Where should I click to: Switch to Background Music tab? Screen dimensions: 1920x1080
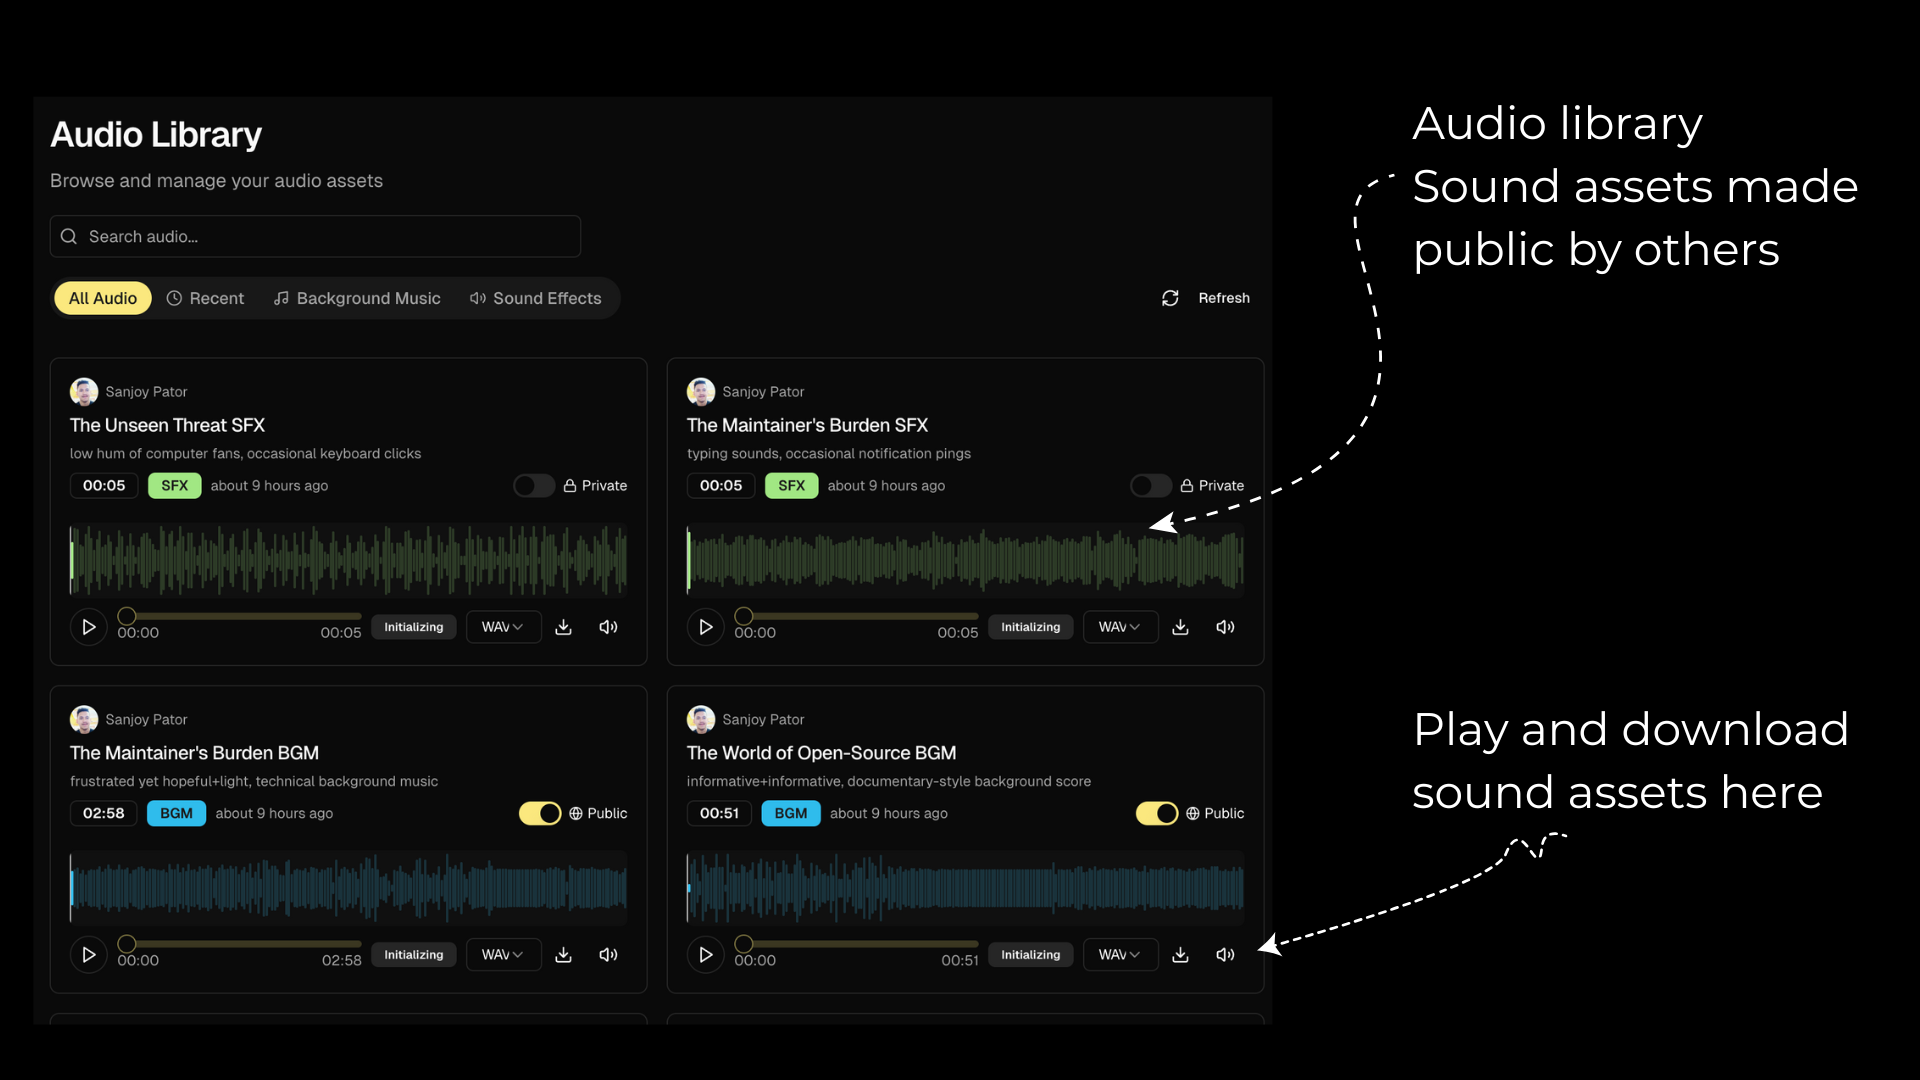click(357, 298)
